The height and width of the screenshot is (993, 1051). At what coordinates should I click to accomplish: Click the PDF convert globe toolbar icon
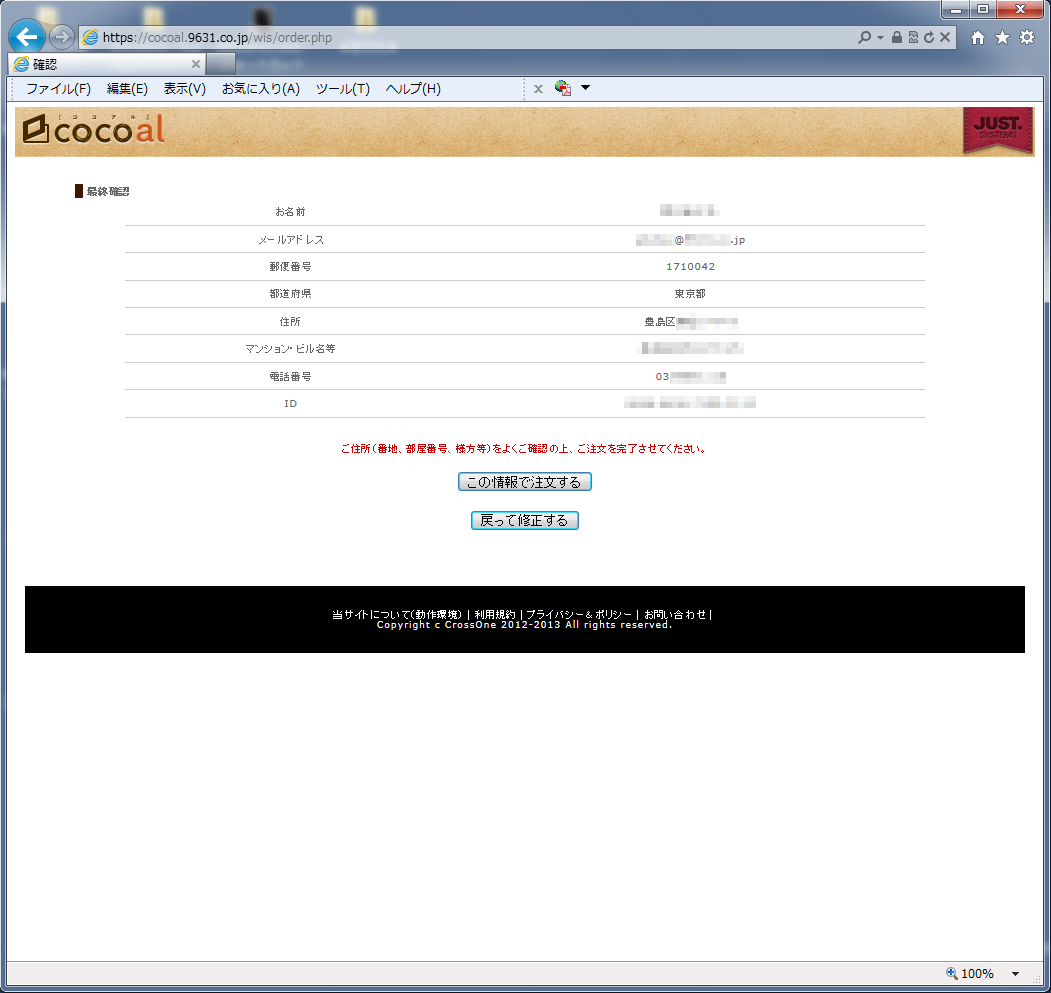[563, 89]
